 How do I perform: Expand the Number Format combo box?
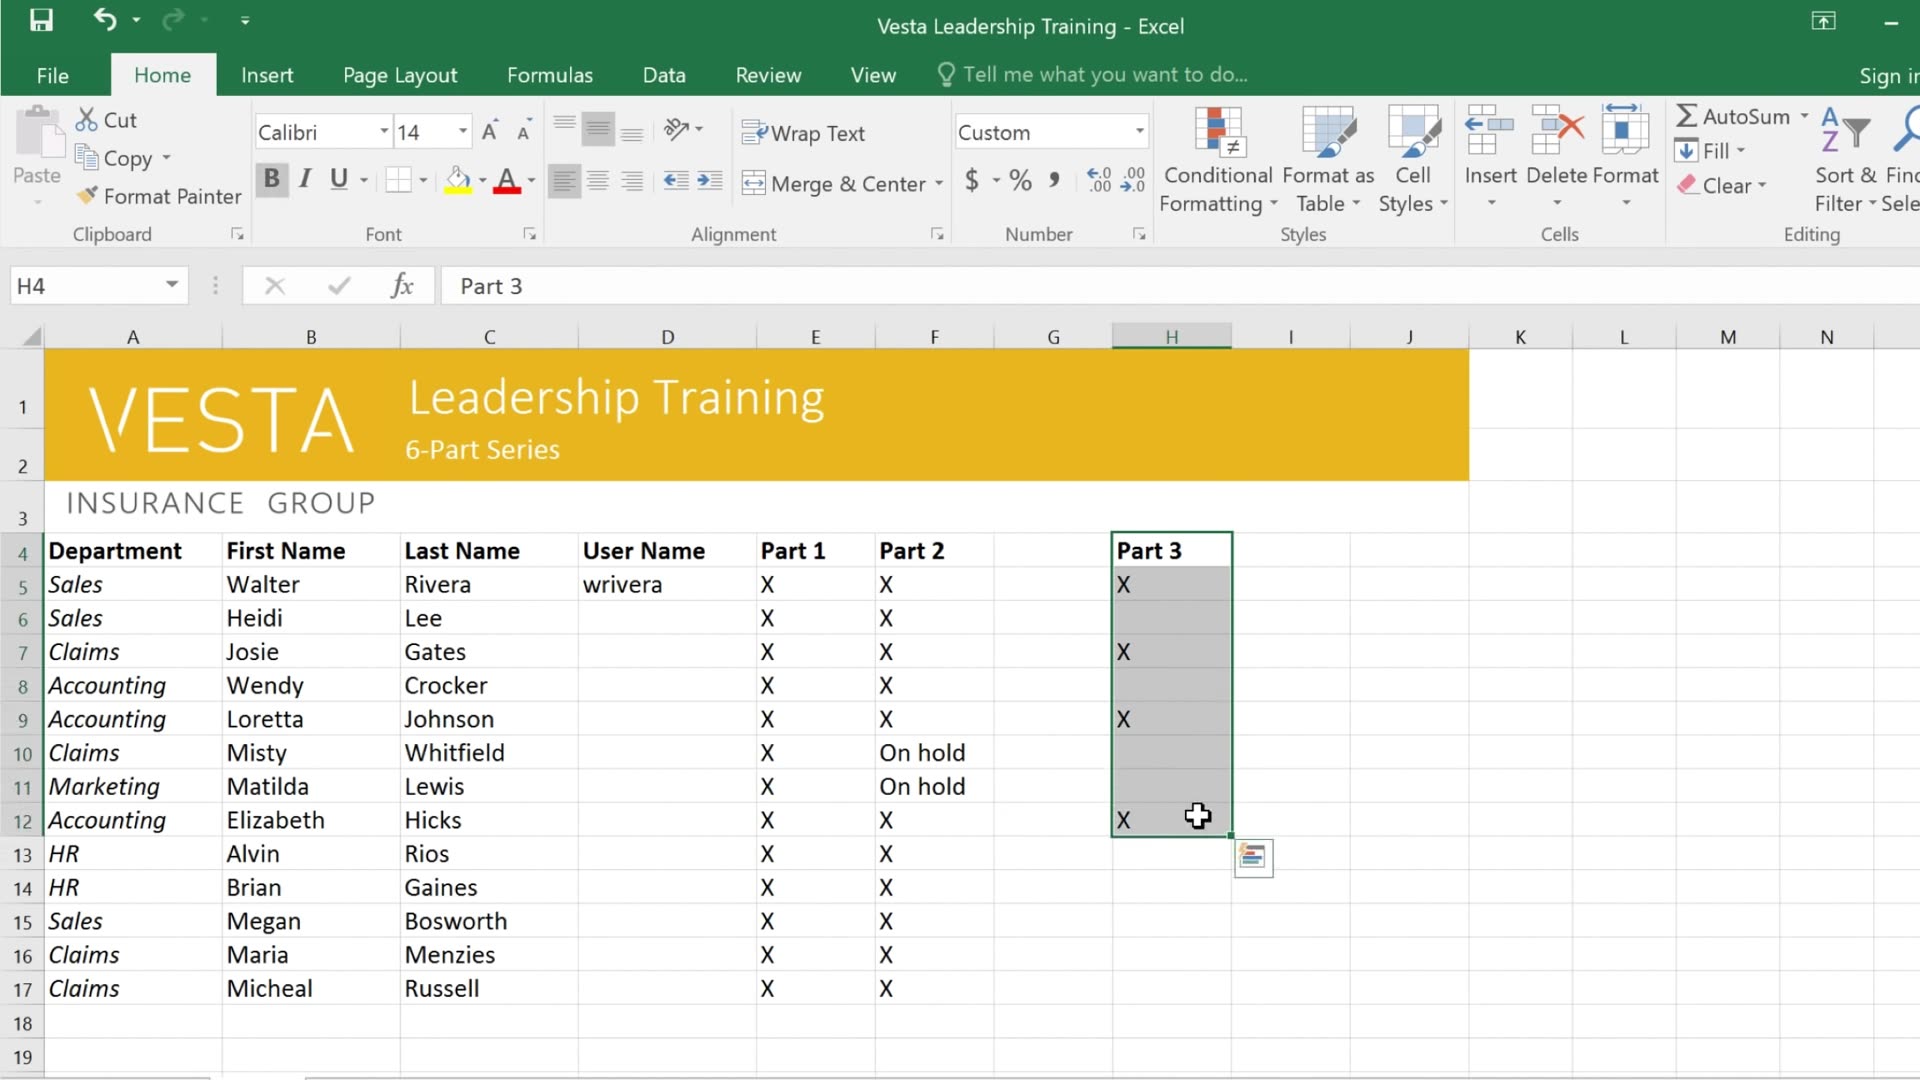coord(1138,131)
